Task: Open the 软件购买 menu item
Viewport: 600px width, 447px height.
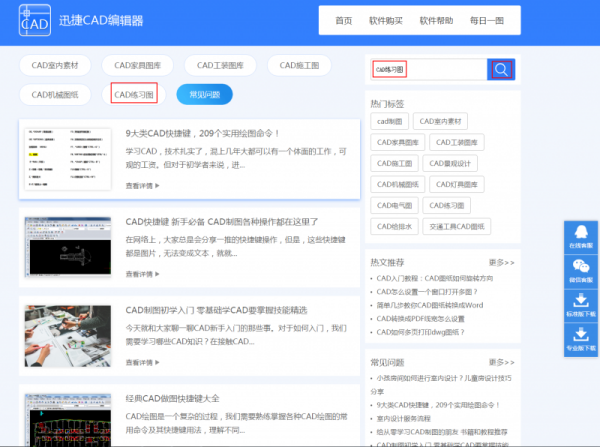Action: [384, 21]
